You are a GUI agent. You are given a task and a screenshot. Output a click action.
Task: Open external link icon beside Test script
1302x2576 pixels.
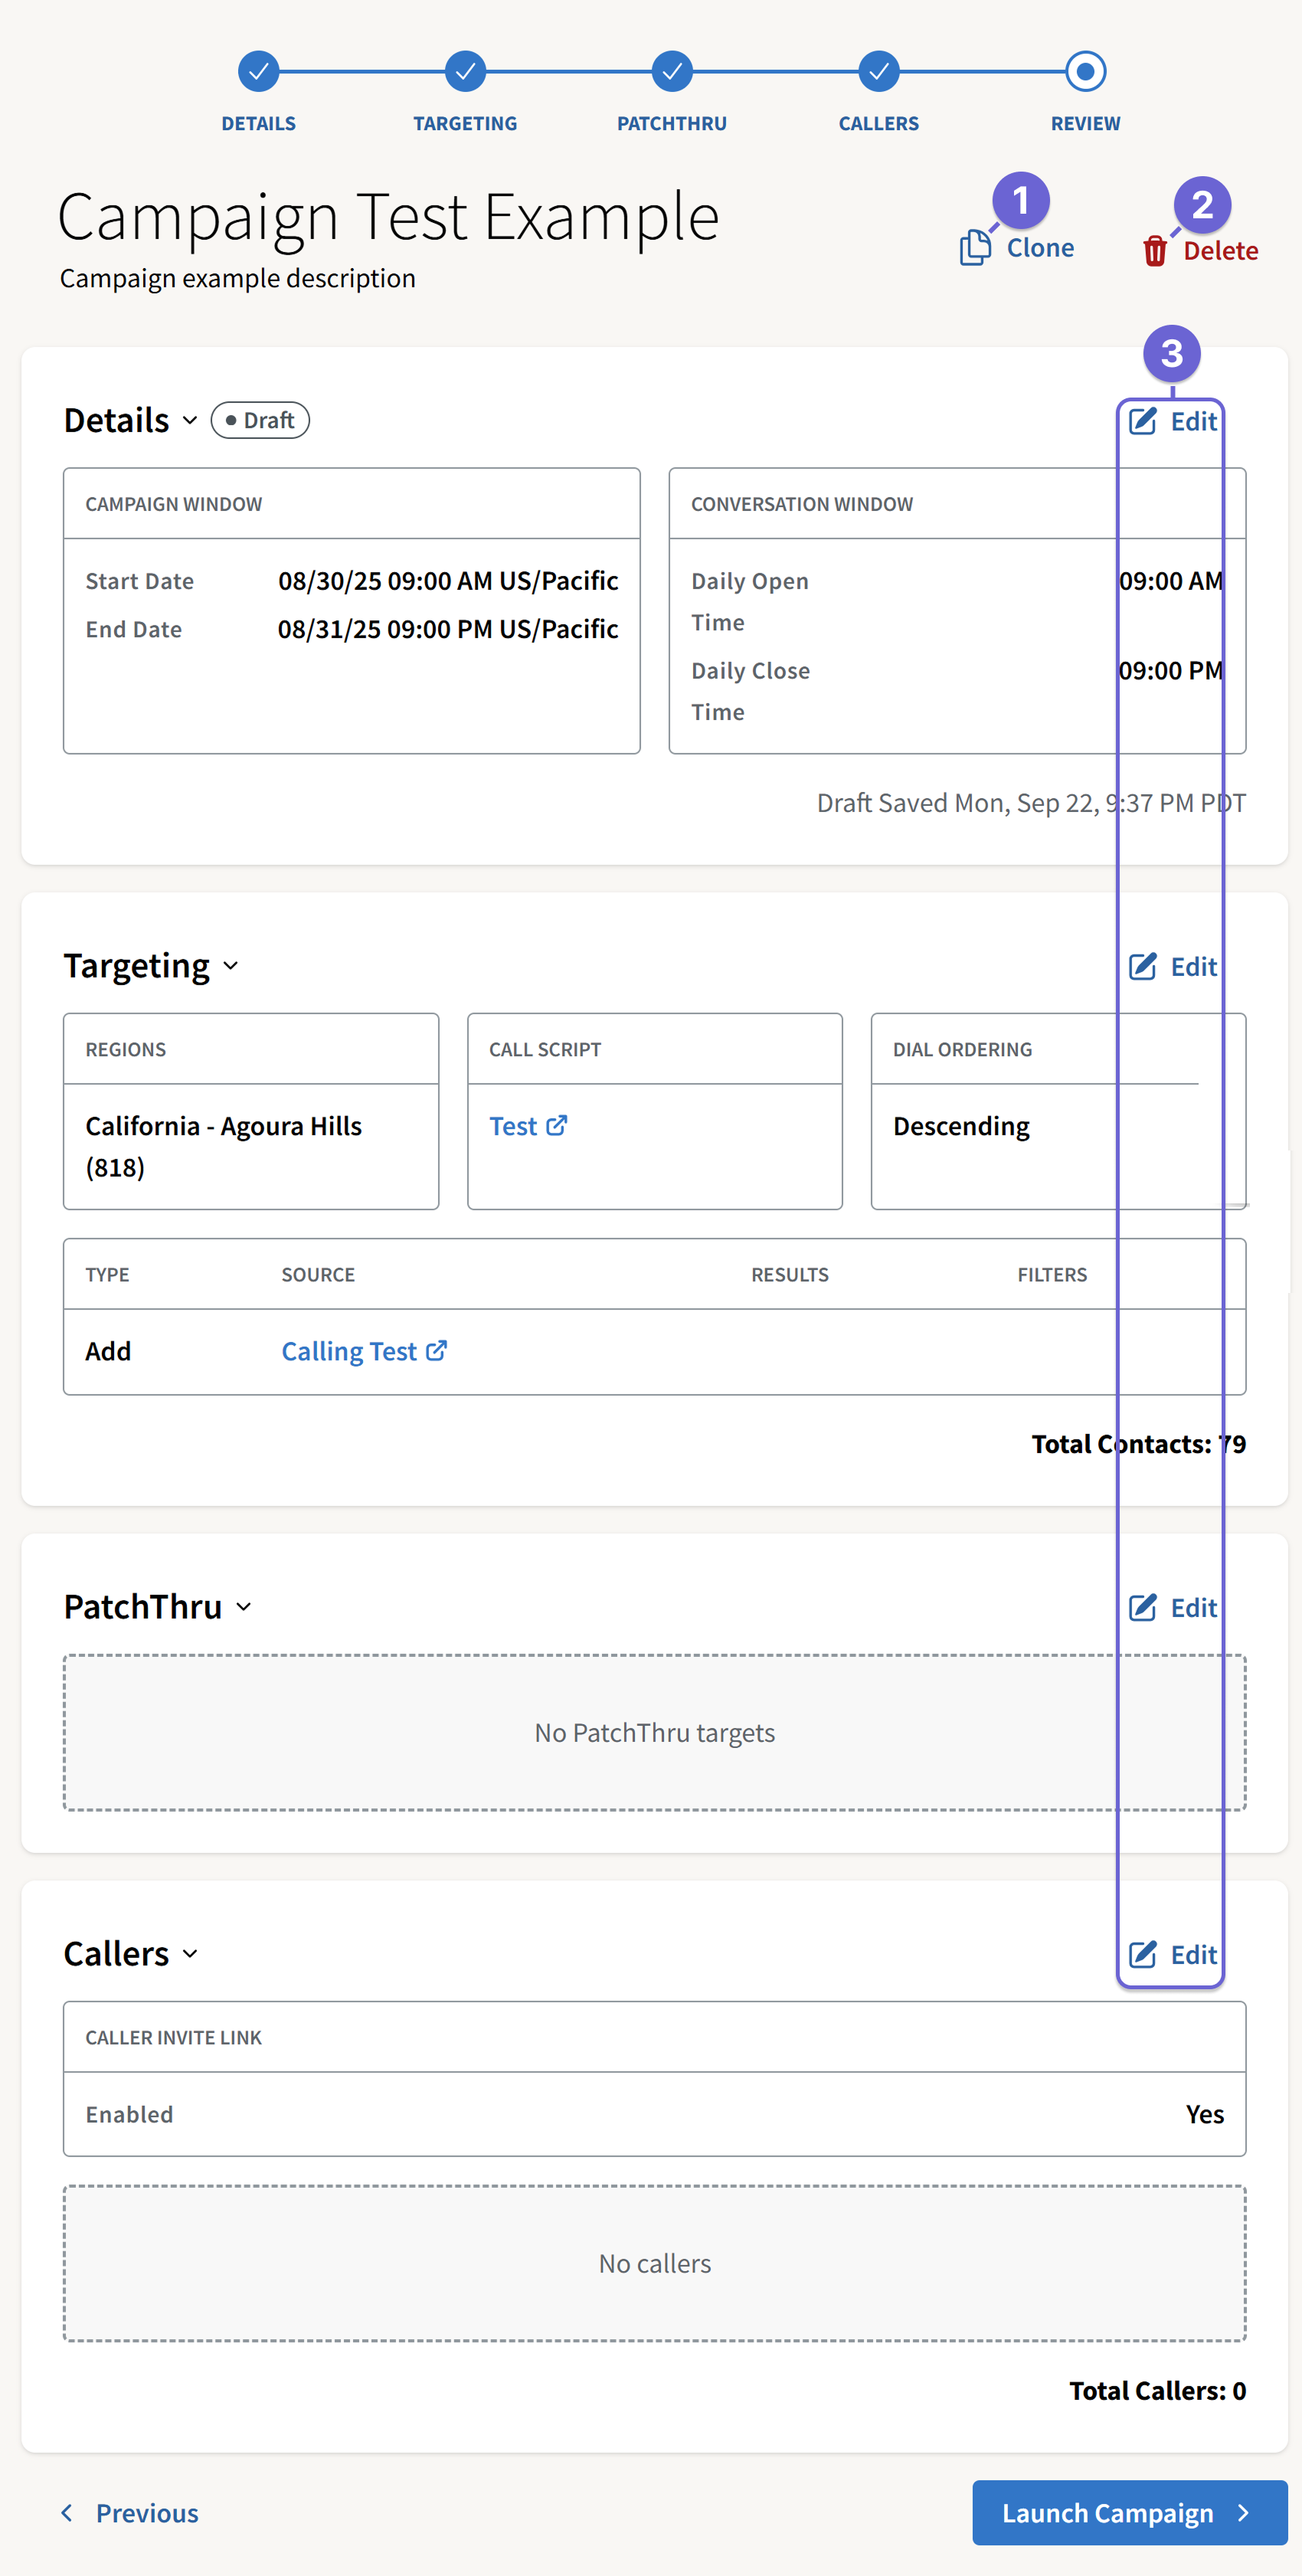[x=557, y=1126]
